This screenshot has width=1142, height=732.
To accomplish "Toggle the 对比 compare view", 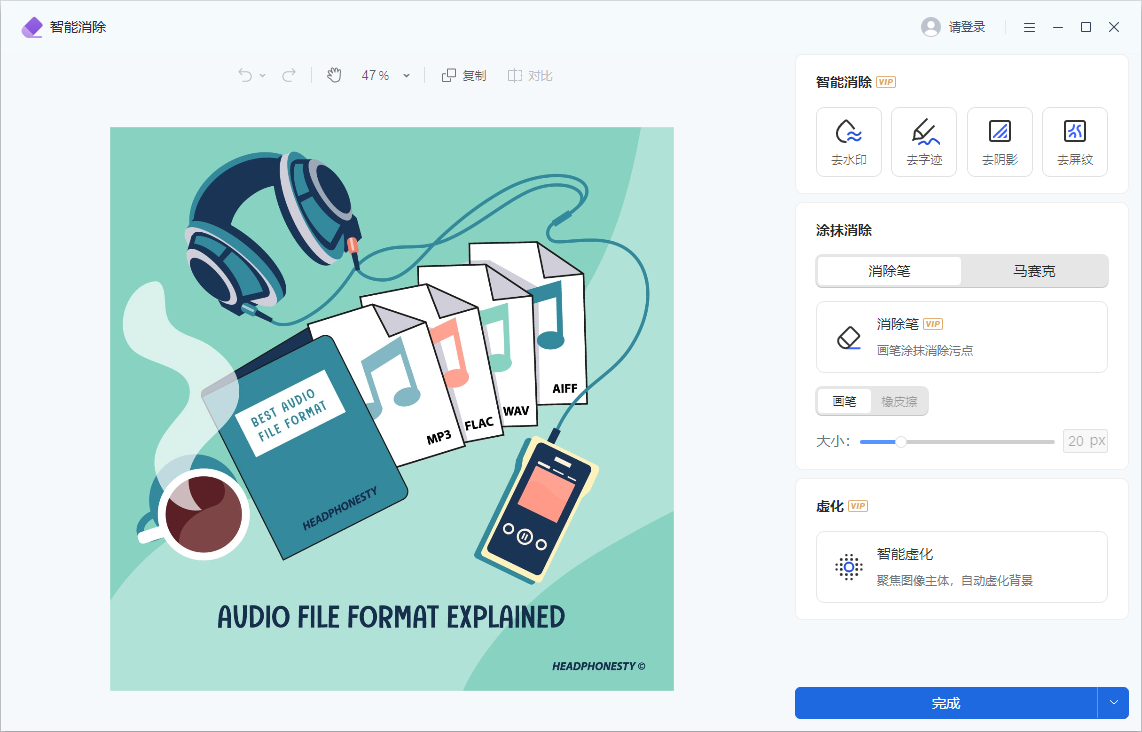I will pyautogui.click(x=530, y=75).
